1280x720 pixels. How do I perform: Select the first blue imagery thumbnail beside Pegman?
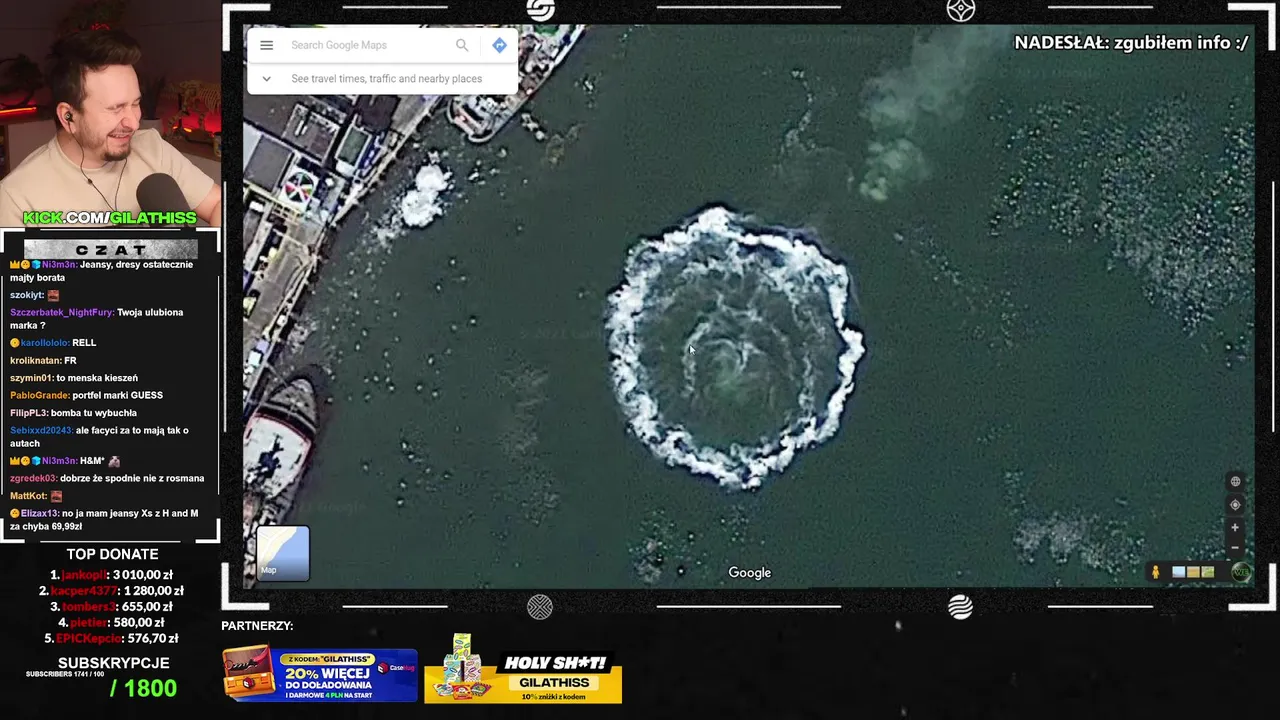(x=1178, y=572)
